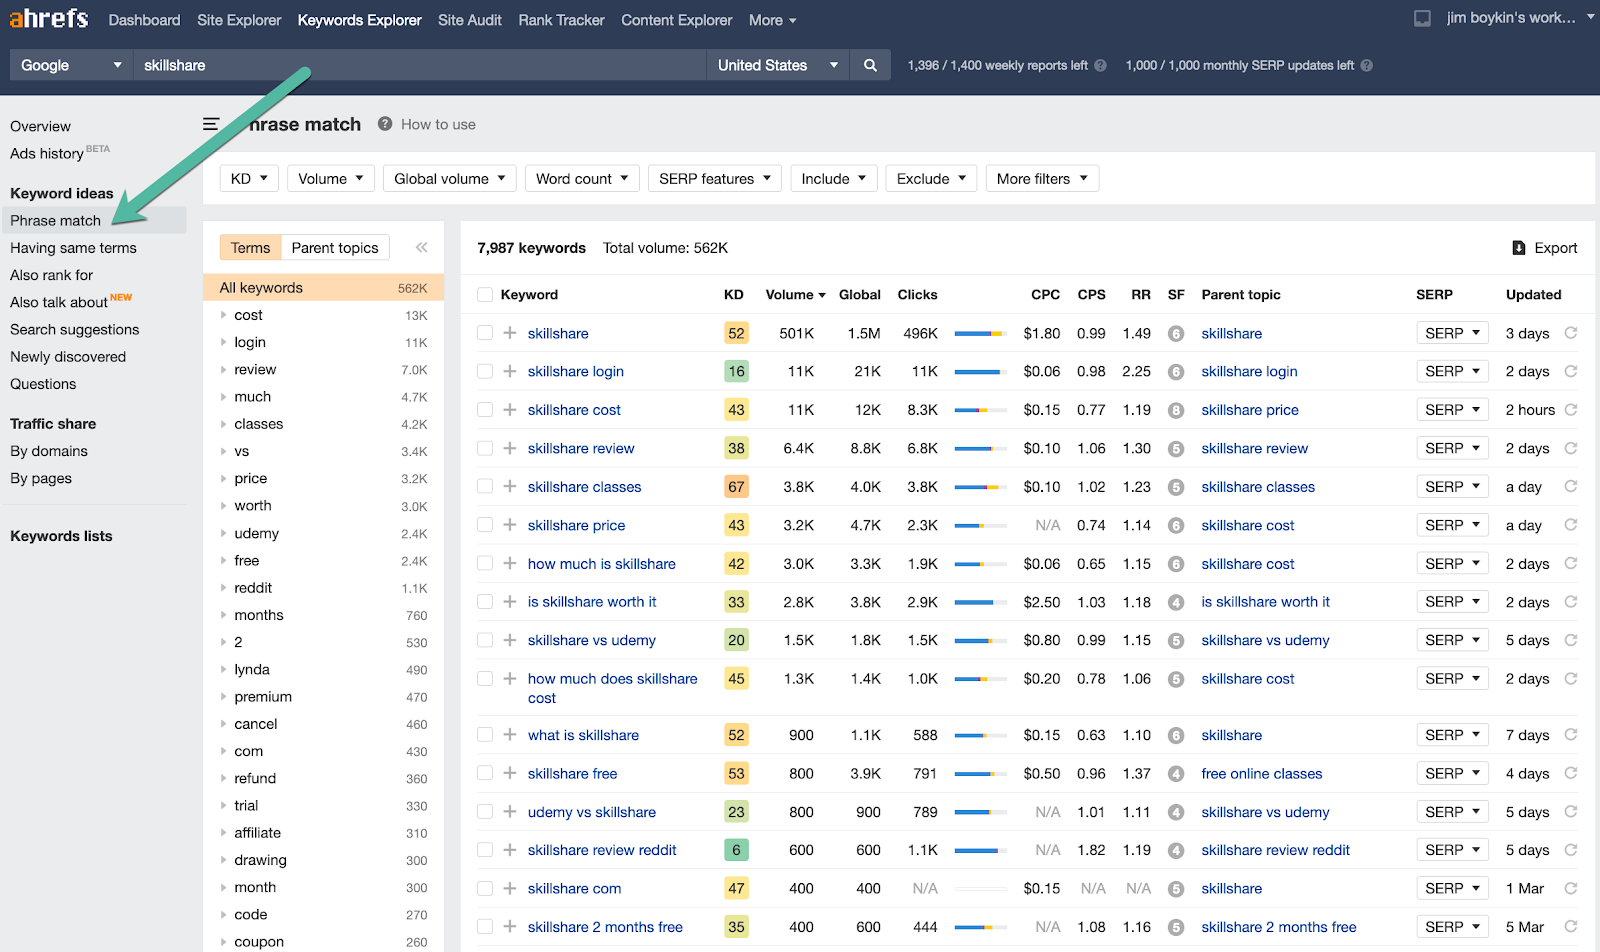Click the skillshare keyword search field
1600x952 pixels.
(420, 65)
